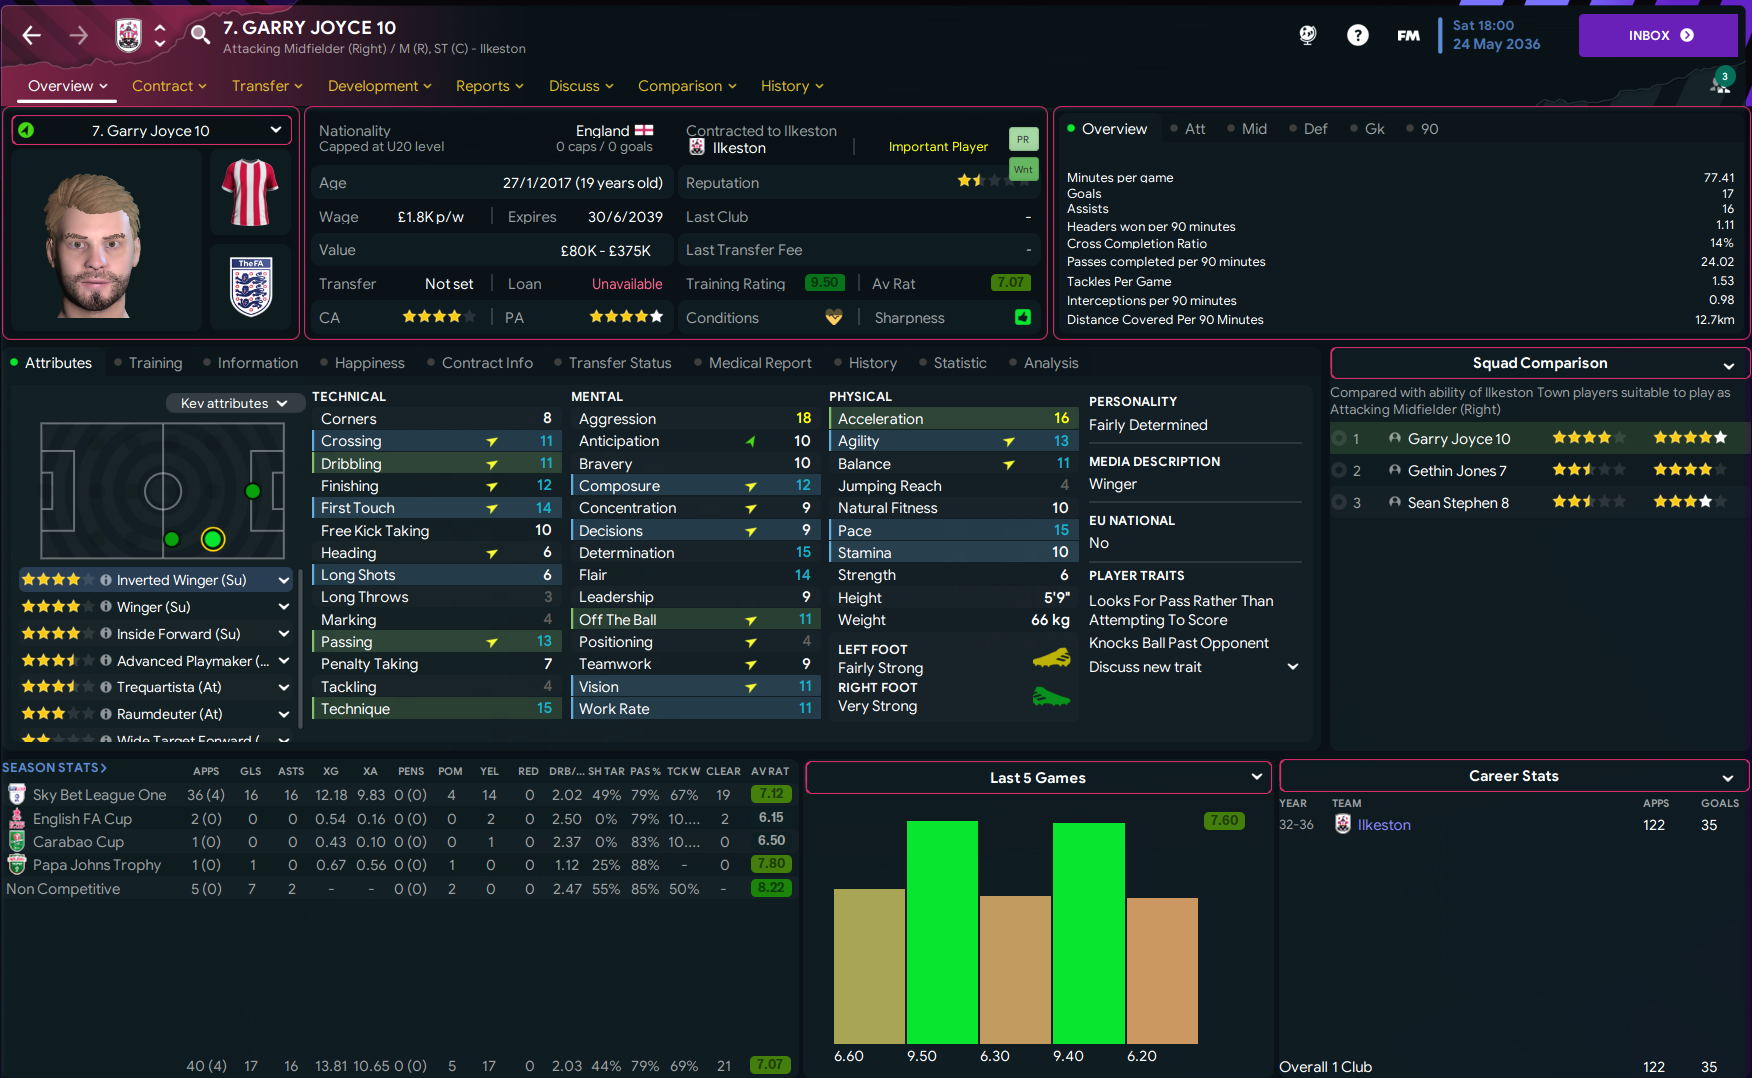
Task: Open the Contract menu
Action: pyautogui.click(x=169, y=86)
